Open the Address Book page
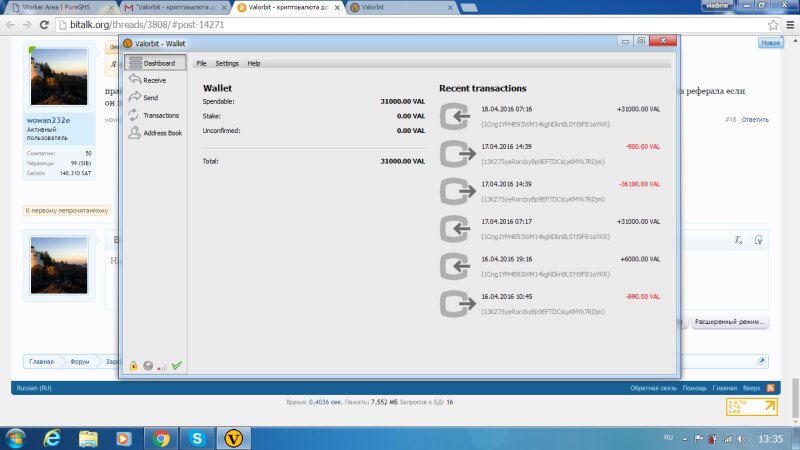The image size is (800, 450). (156, 132)
